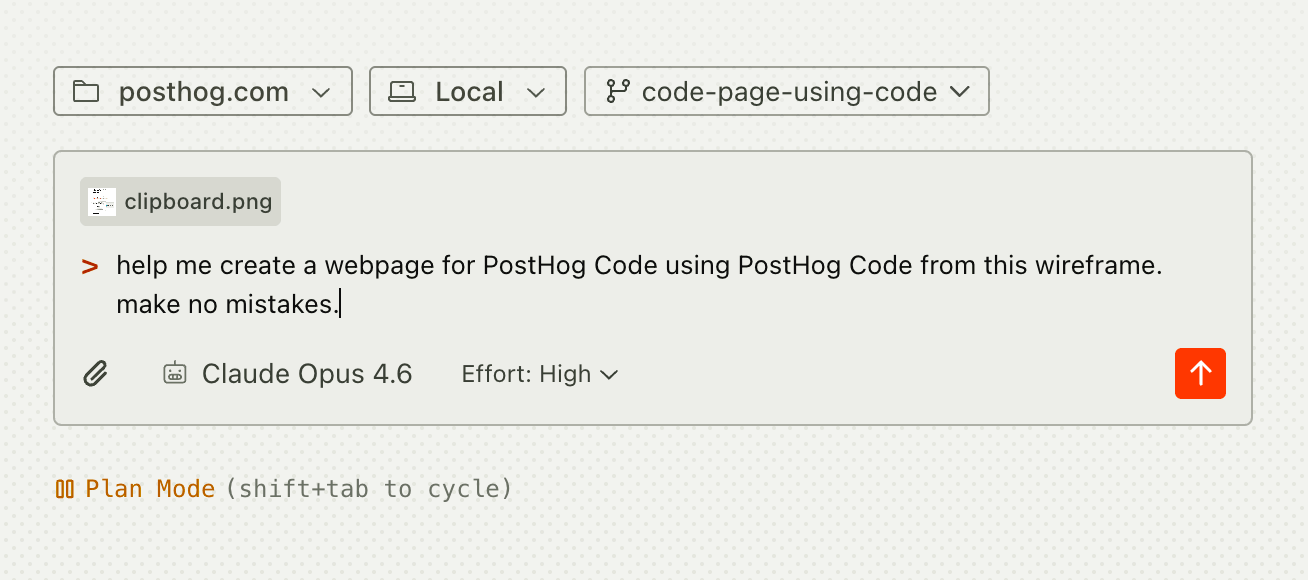This screenshot has height=580, width=1308.
Task: Expand the chevron next to Effort: High
Action: (x=608, y=375)
